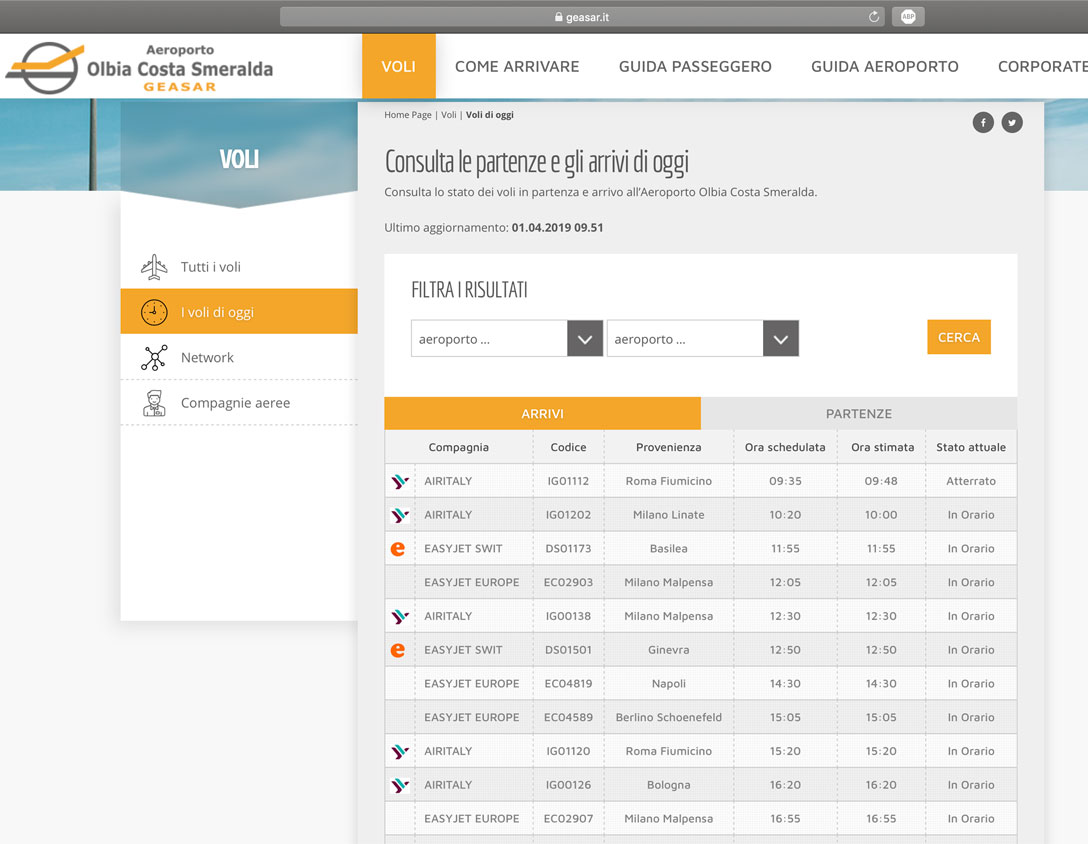Click estimated time 09:48
The width and height of the screenshot is (1088, 844).
881,481
